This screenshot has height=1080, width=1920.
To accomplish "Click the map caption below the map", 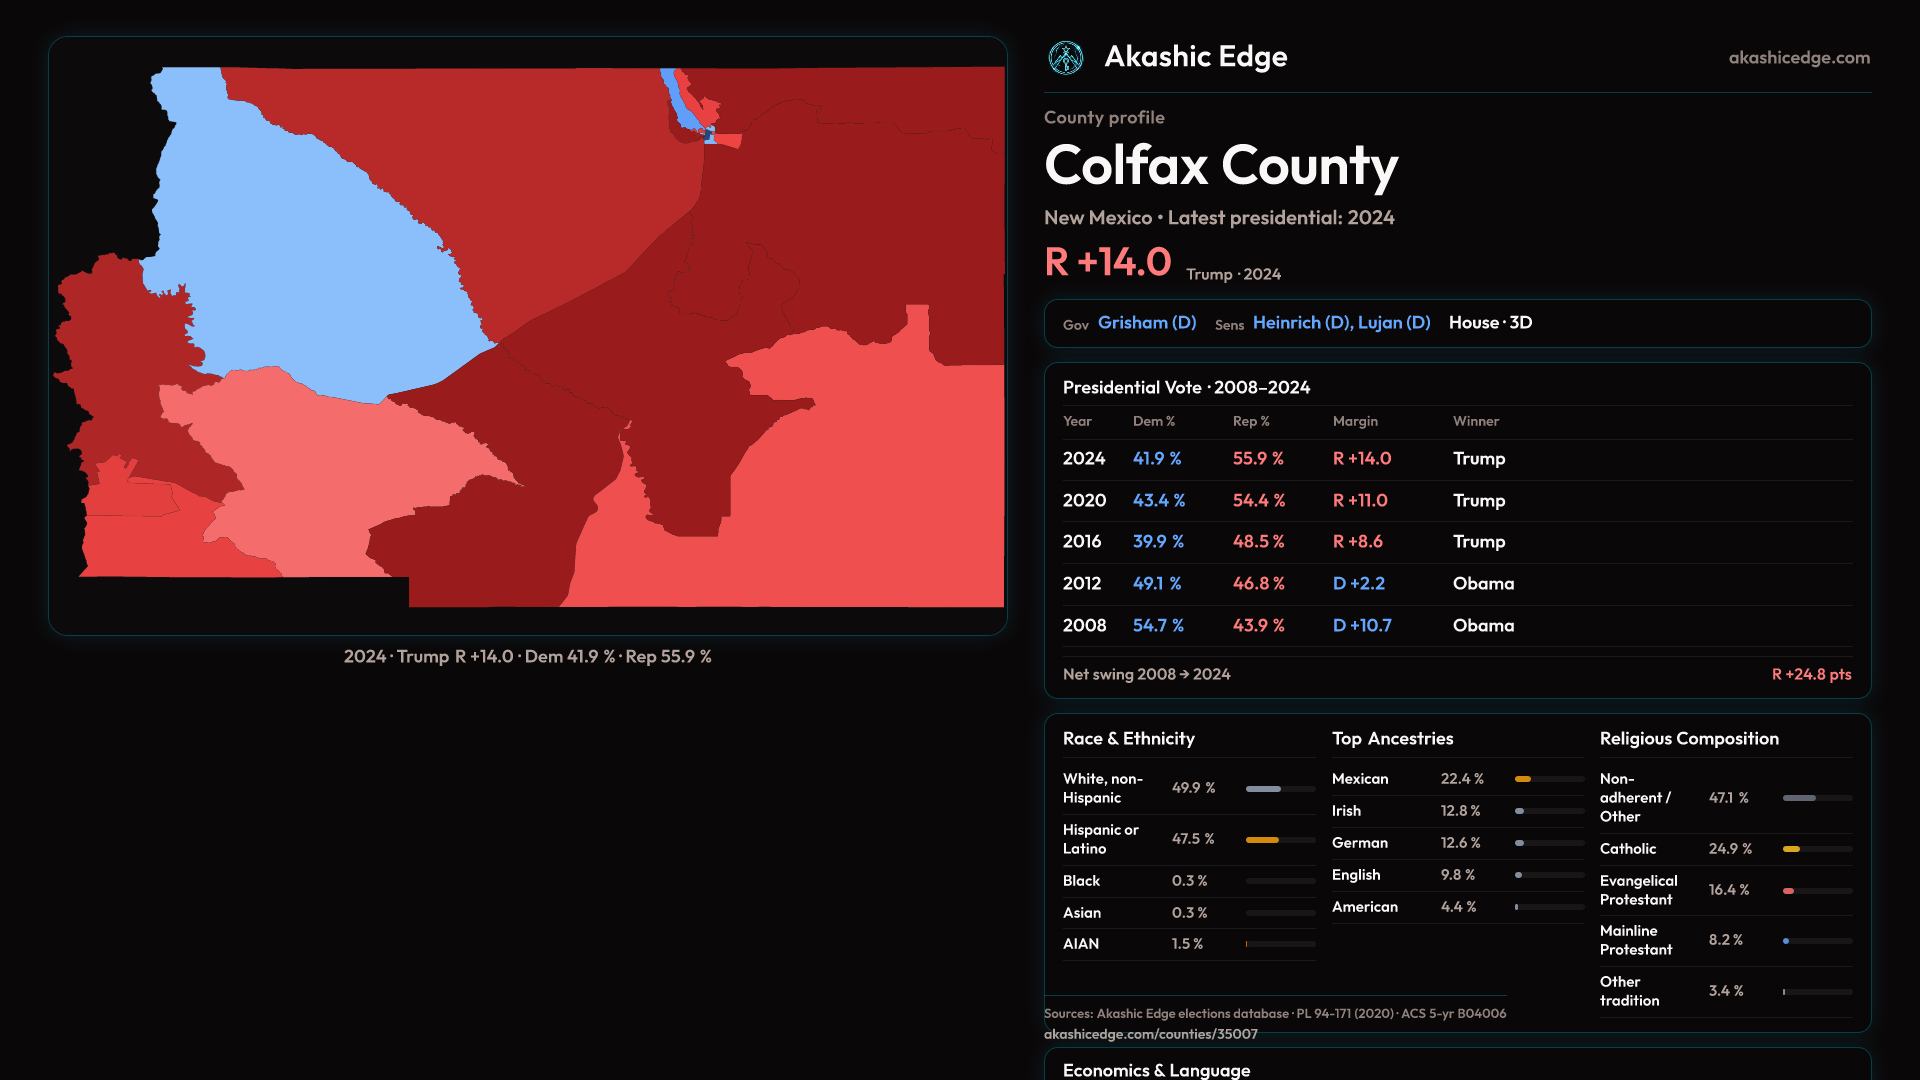I will (527, 657).
